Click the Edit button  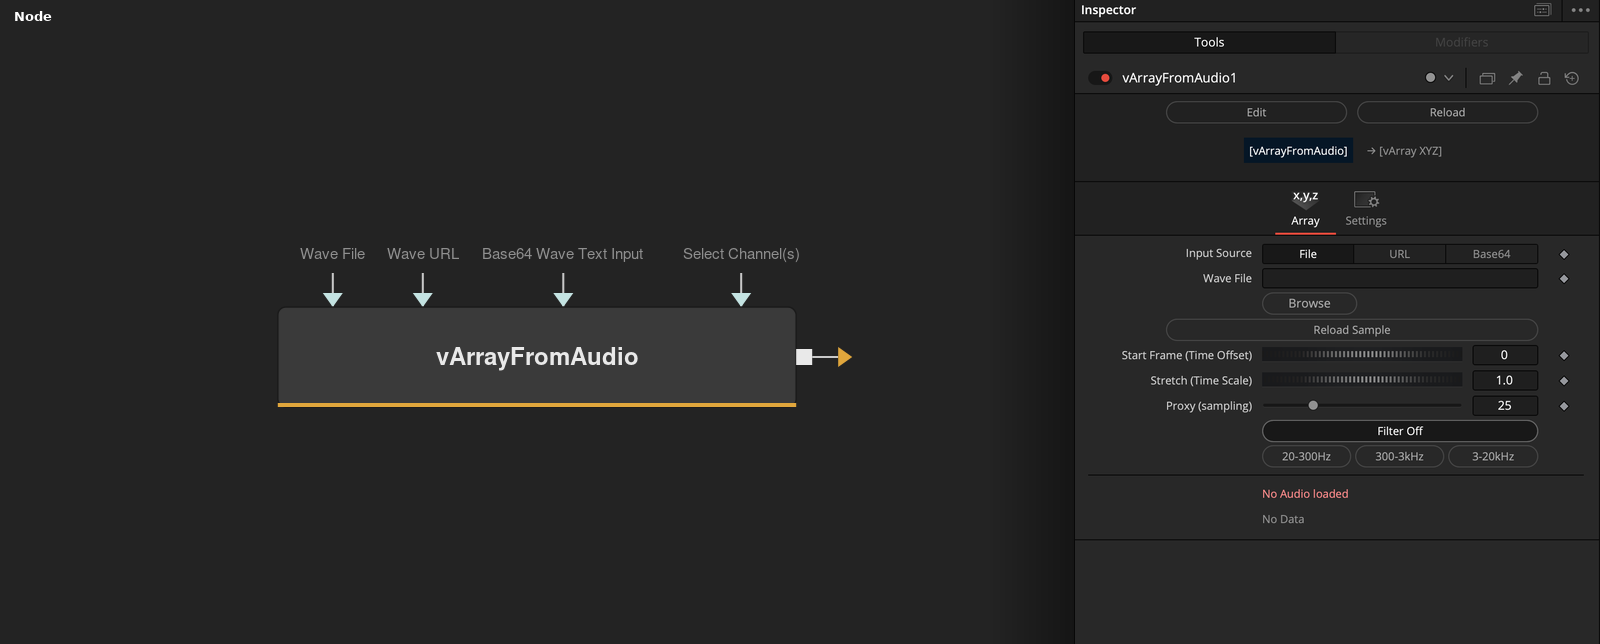[1256, 112]
